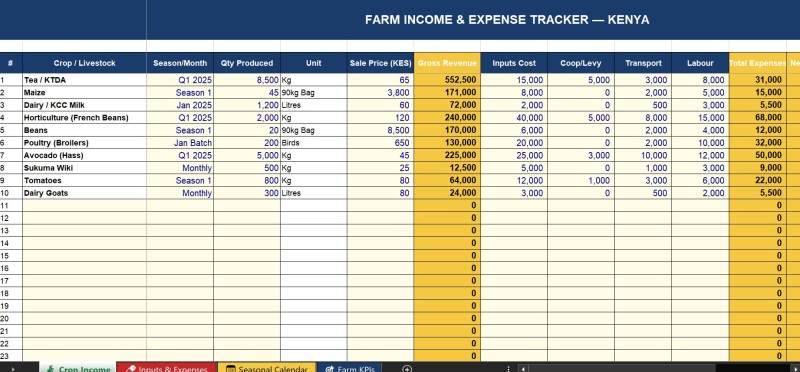Select the Crop / Livestock column header
Image resolution: width=800 pixels, height=372 pixels.
click(x=84, y=63)
